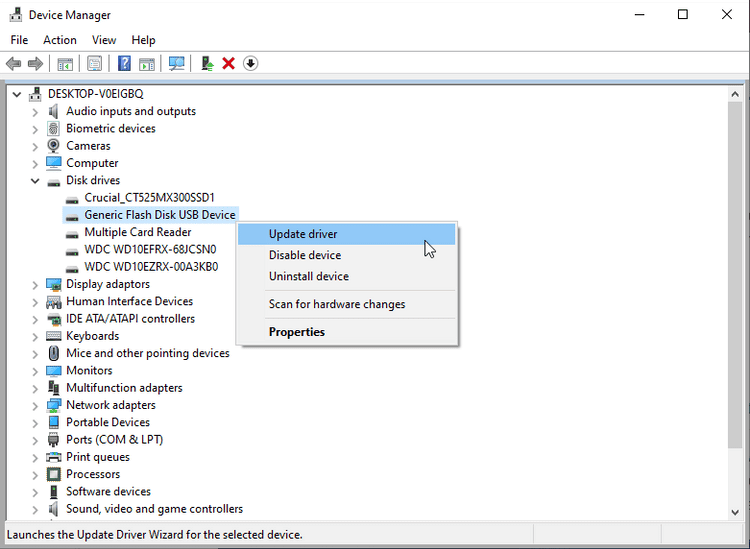Click the Forward arrow toolbar icon
The height and width of the screenshot is (549, 750).
(x=35, y=63)
